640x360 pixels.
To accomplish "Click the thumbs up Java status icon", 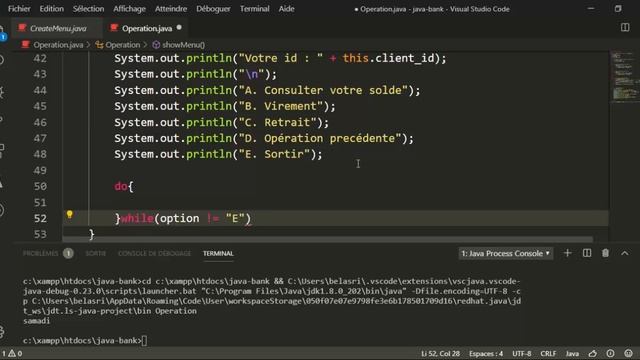I will (593, 353).
